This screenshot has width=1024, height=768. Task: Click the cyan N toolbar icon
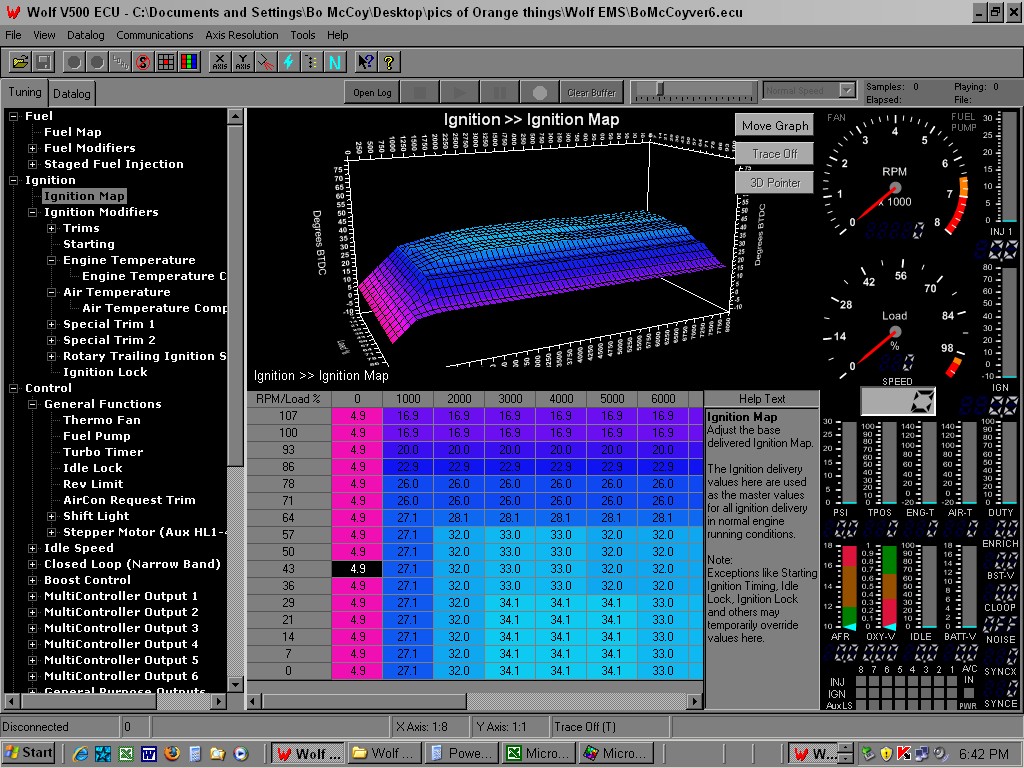pos(334,62)
